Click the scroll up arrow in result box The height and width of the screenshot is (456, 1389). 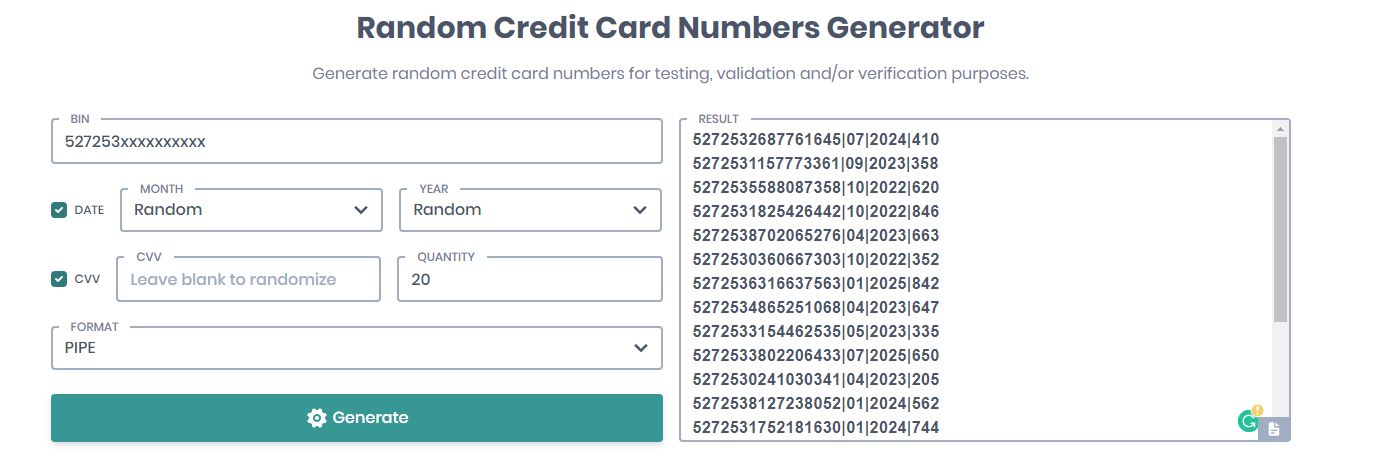(1280, 129)
